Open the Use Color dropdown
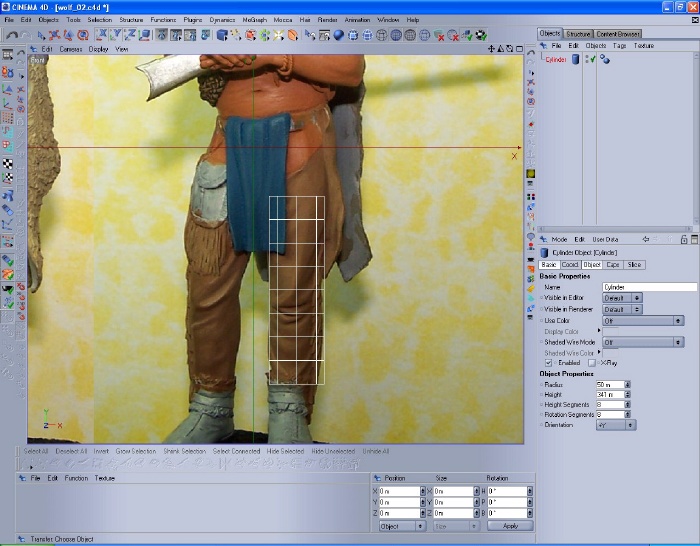The height and width of the screenshot is (546, 700). click(x=642, y=320)
